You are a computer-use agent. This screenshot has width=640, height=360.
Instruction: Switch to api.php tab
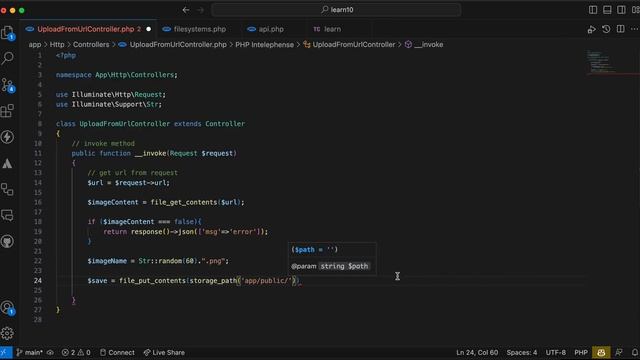point(271,29)
